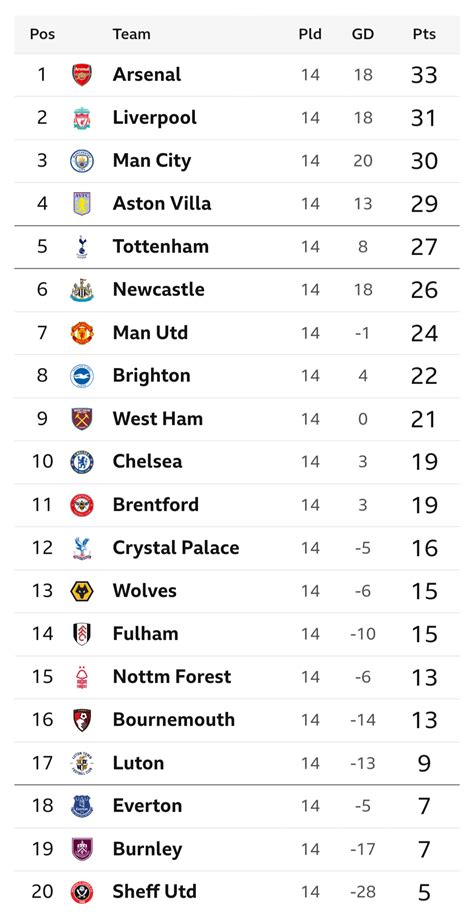Click the Aston Villa crest icon
474x921 pixels.
(x=82, y=204)
